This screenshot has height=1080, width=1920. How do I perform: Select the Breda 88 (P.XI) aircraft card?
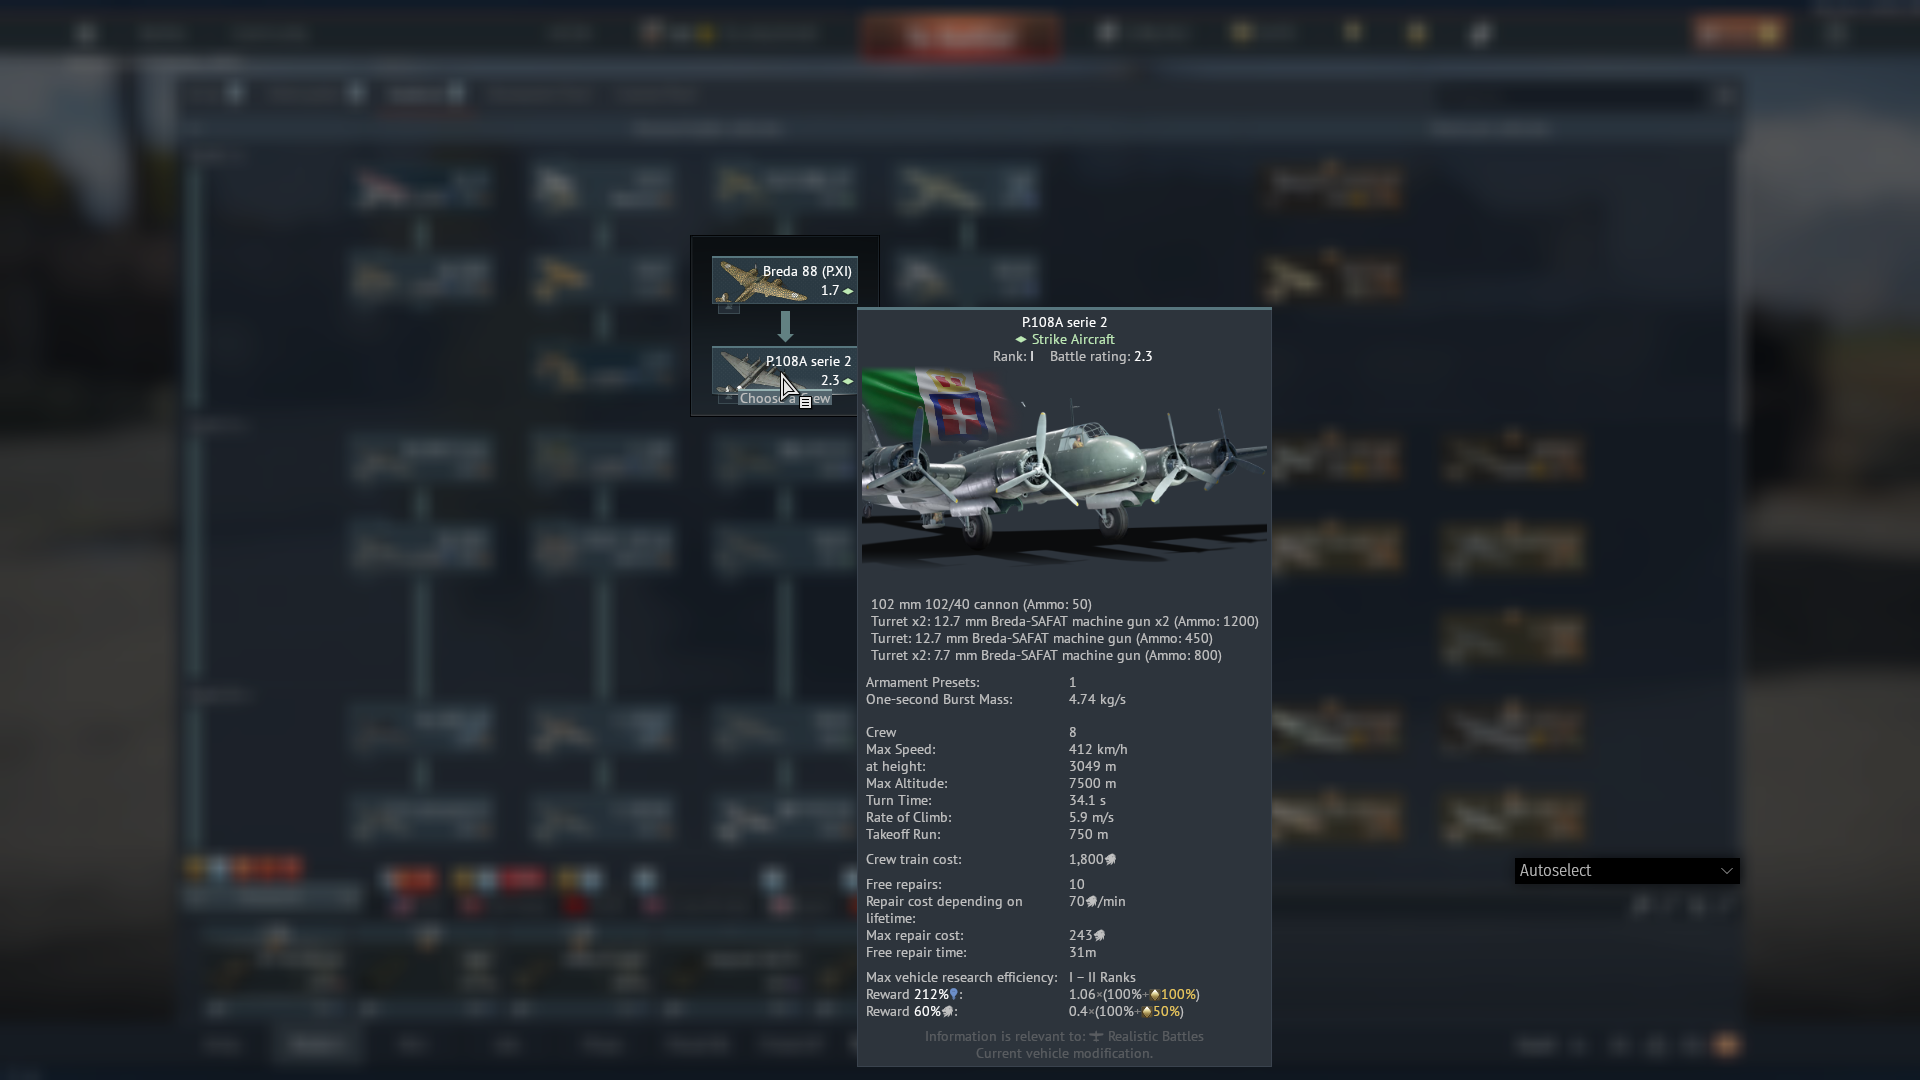coord(784,280)
